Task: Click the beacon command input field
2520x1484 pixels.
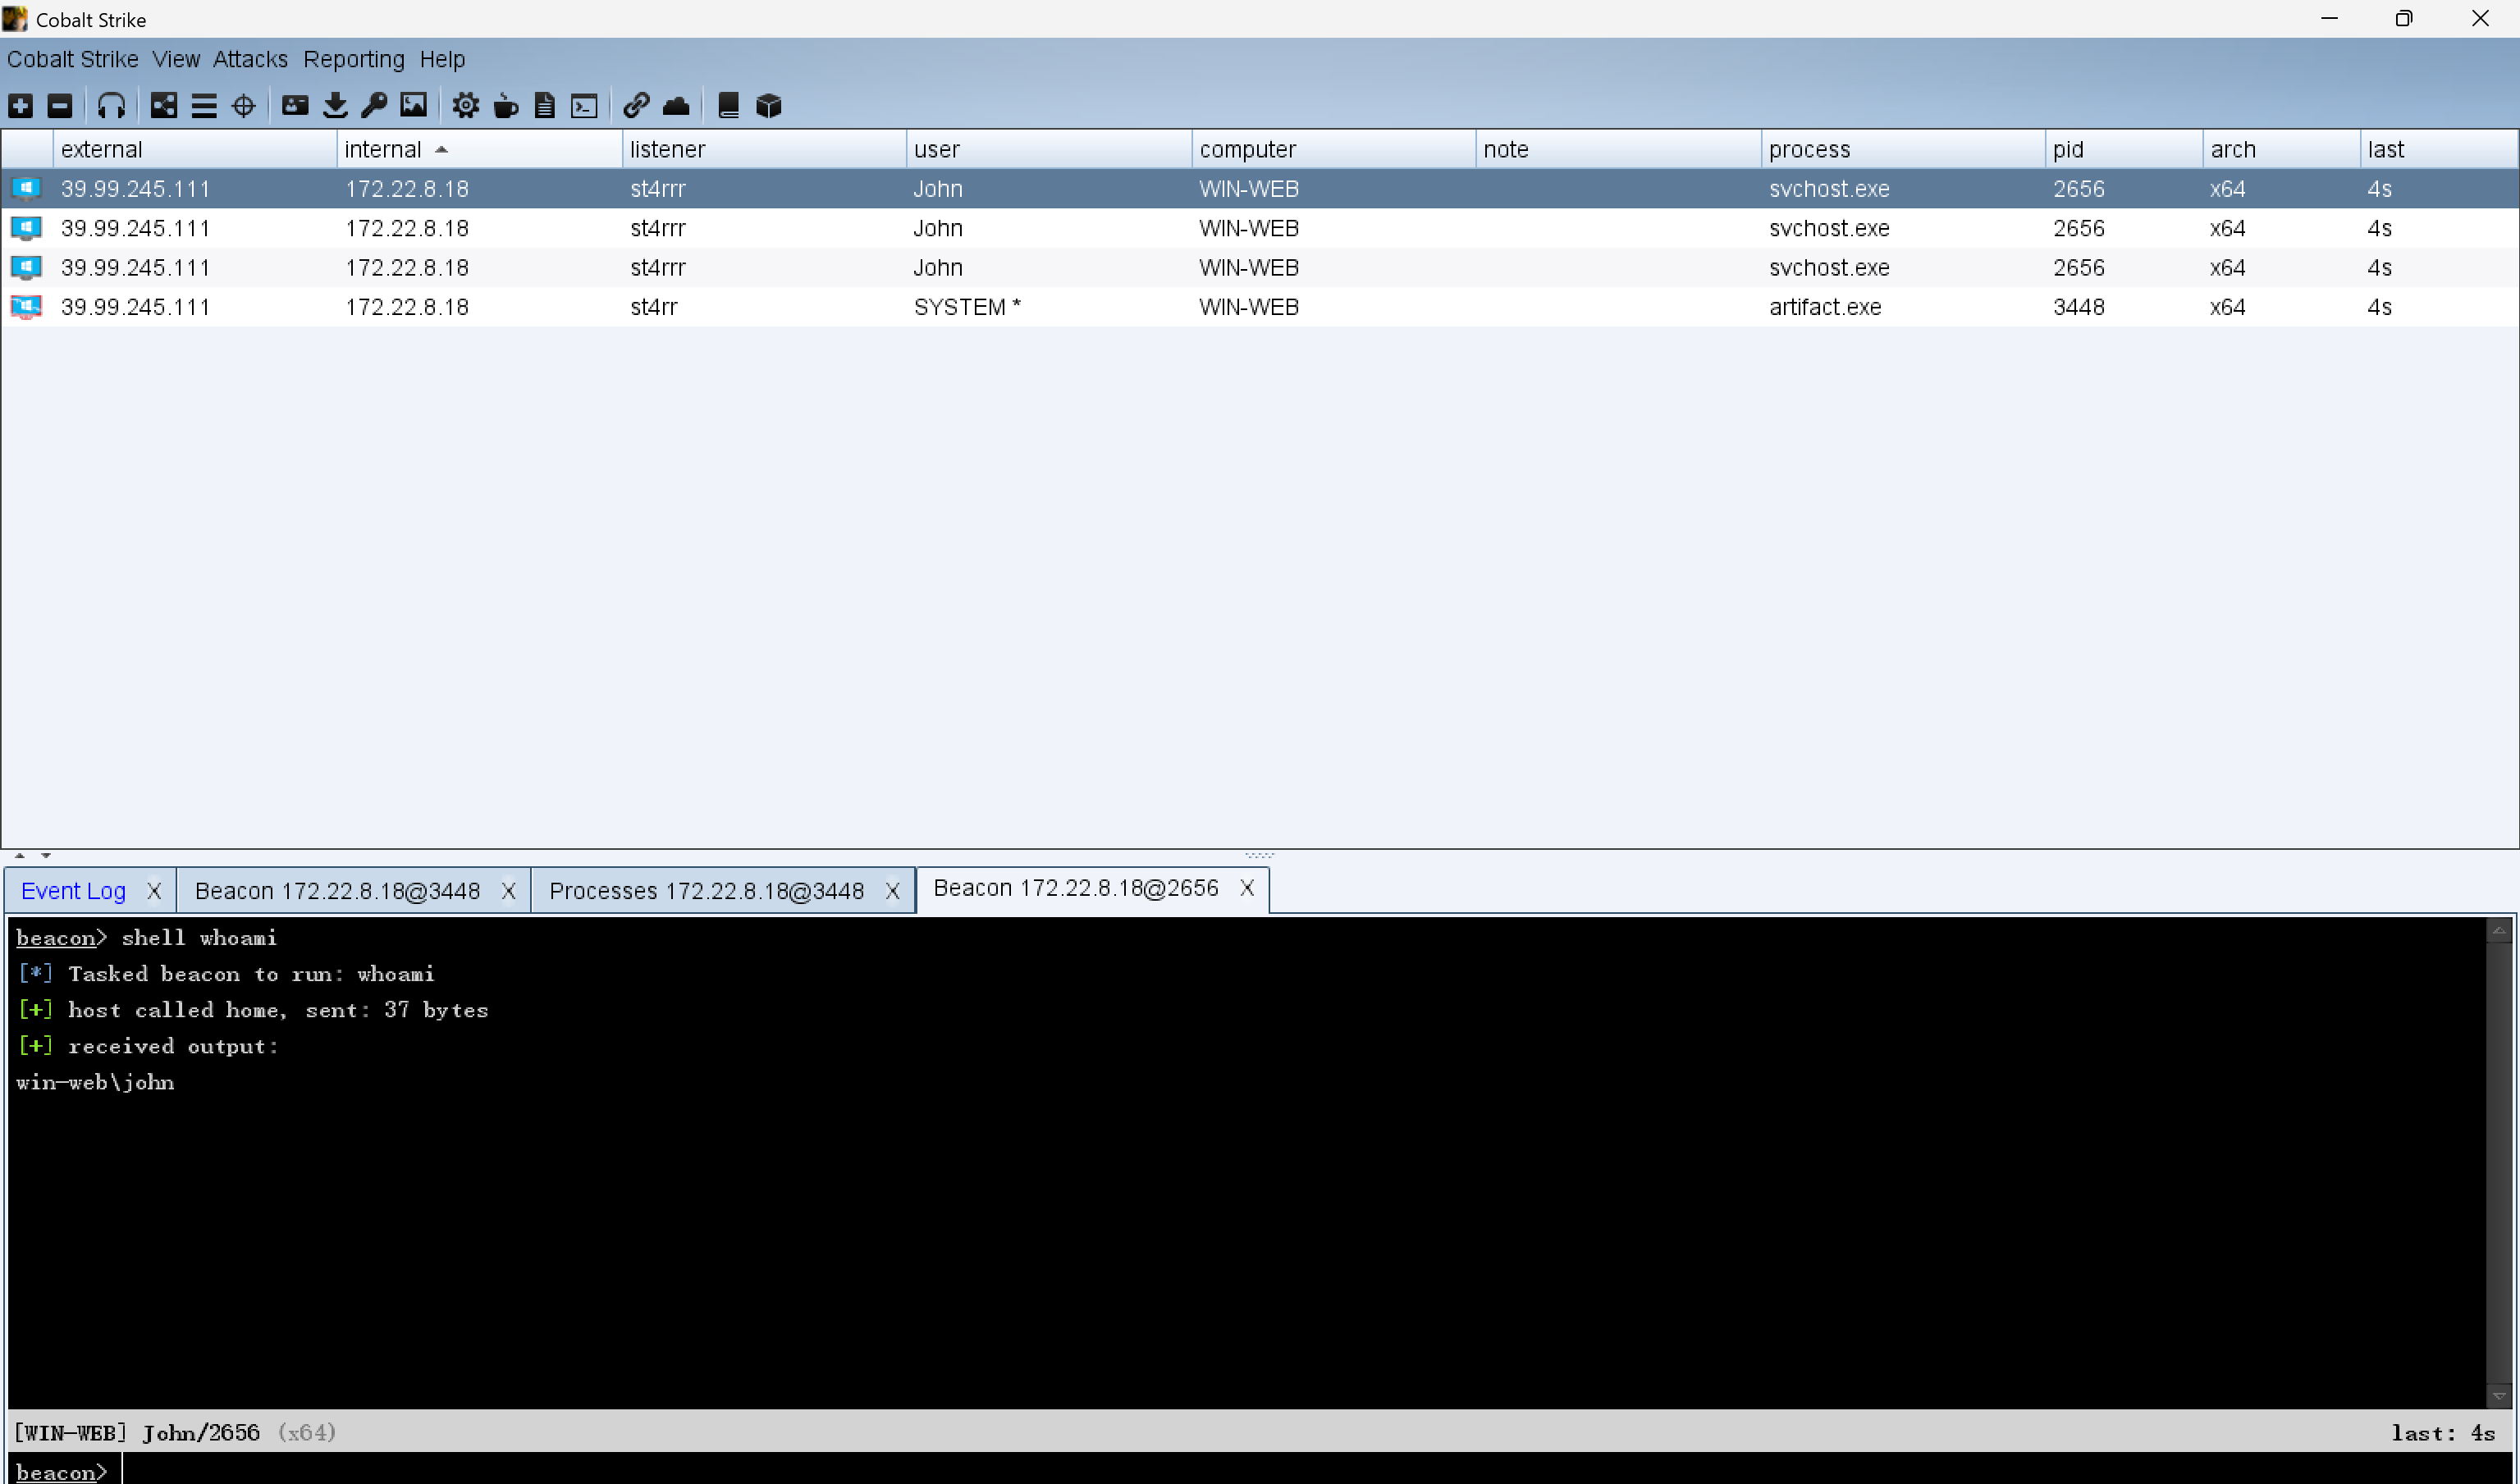Action: (1200, 1471)
